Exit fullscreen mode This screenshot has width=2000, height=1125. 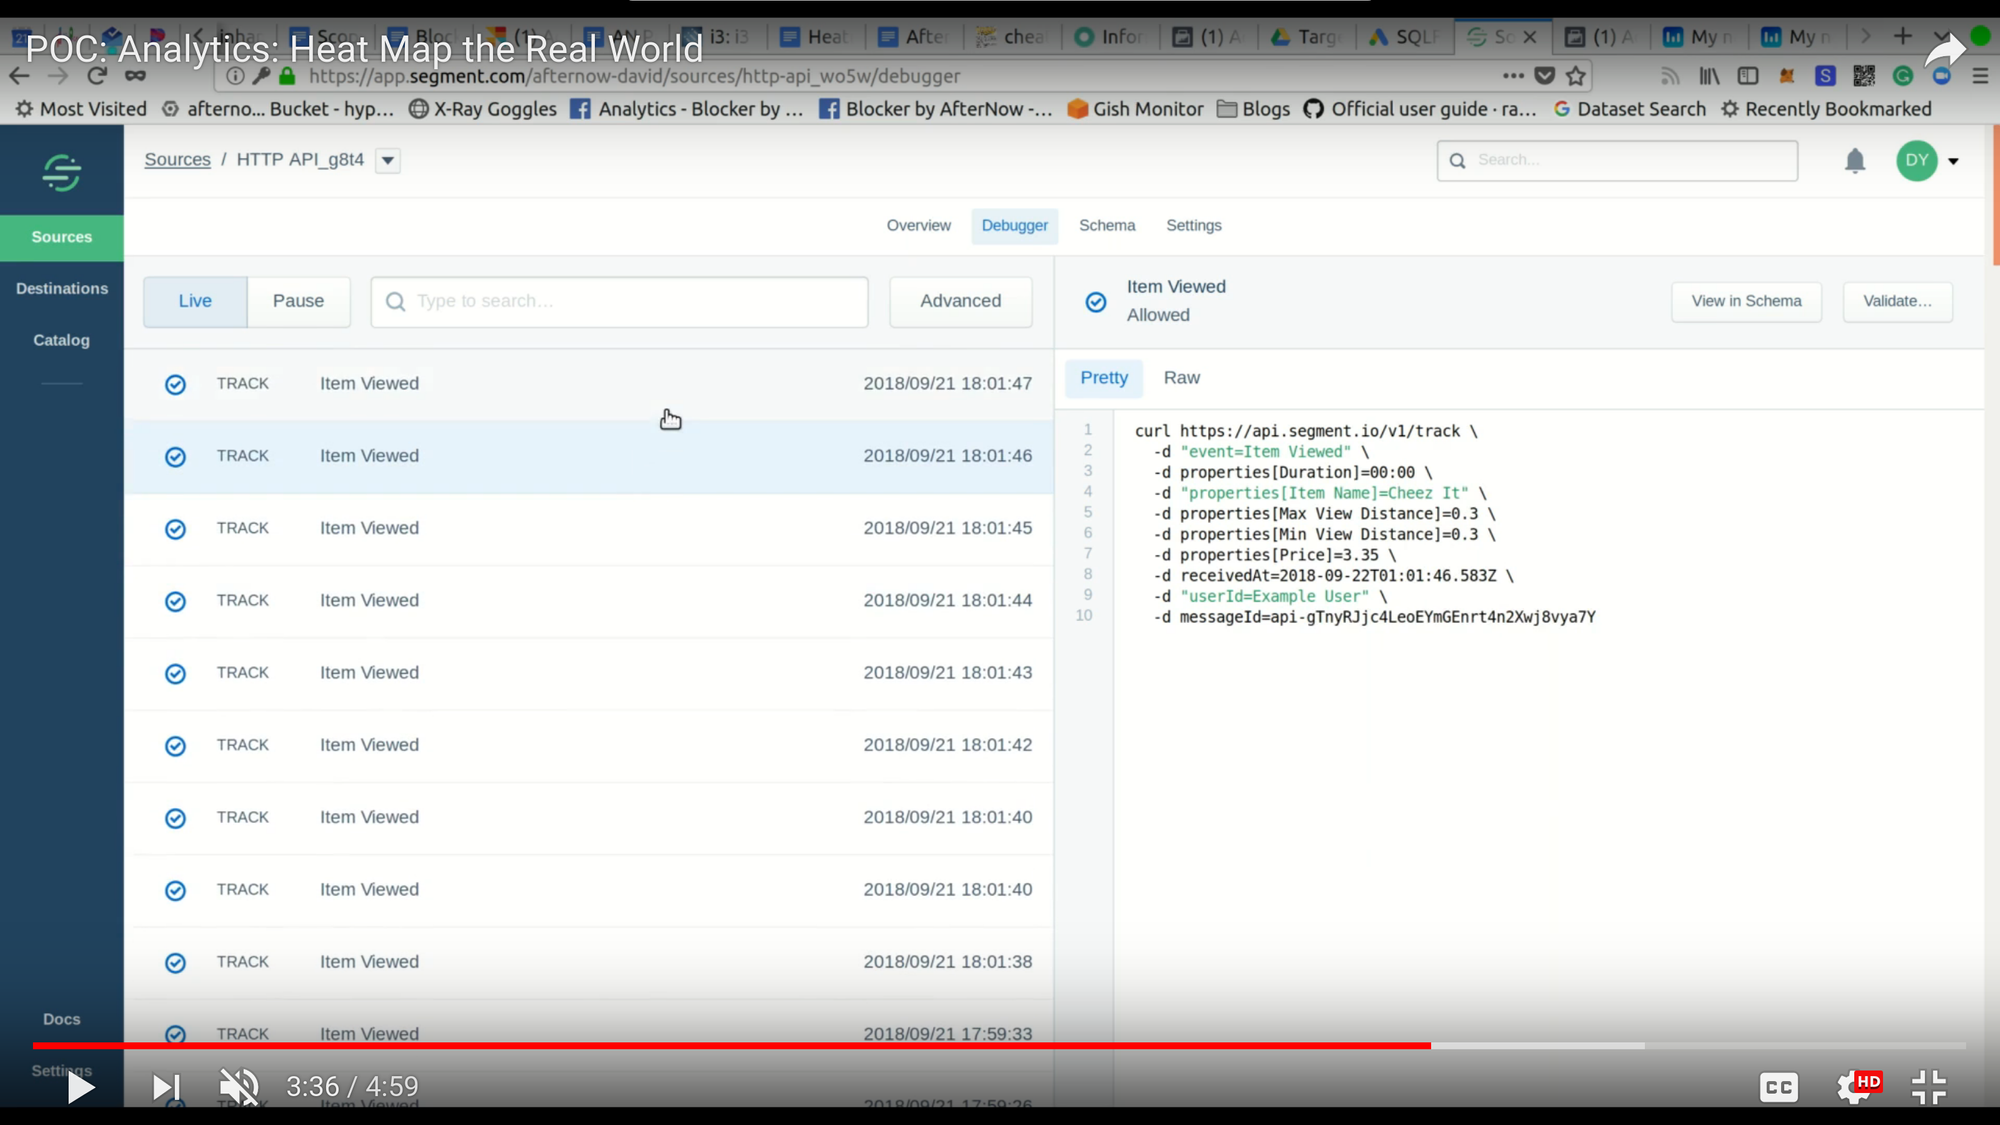pyautogui.click(x=1928, y=1087)
